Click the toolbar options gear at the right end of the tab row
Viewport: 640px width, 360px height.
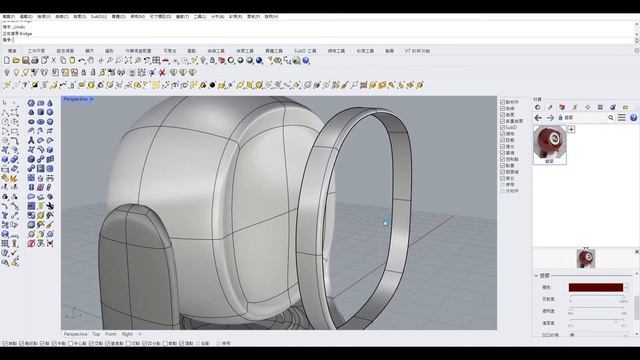click(x=637, y=51)
